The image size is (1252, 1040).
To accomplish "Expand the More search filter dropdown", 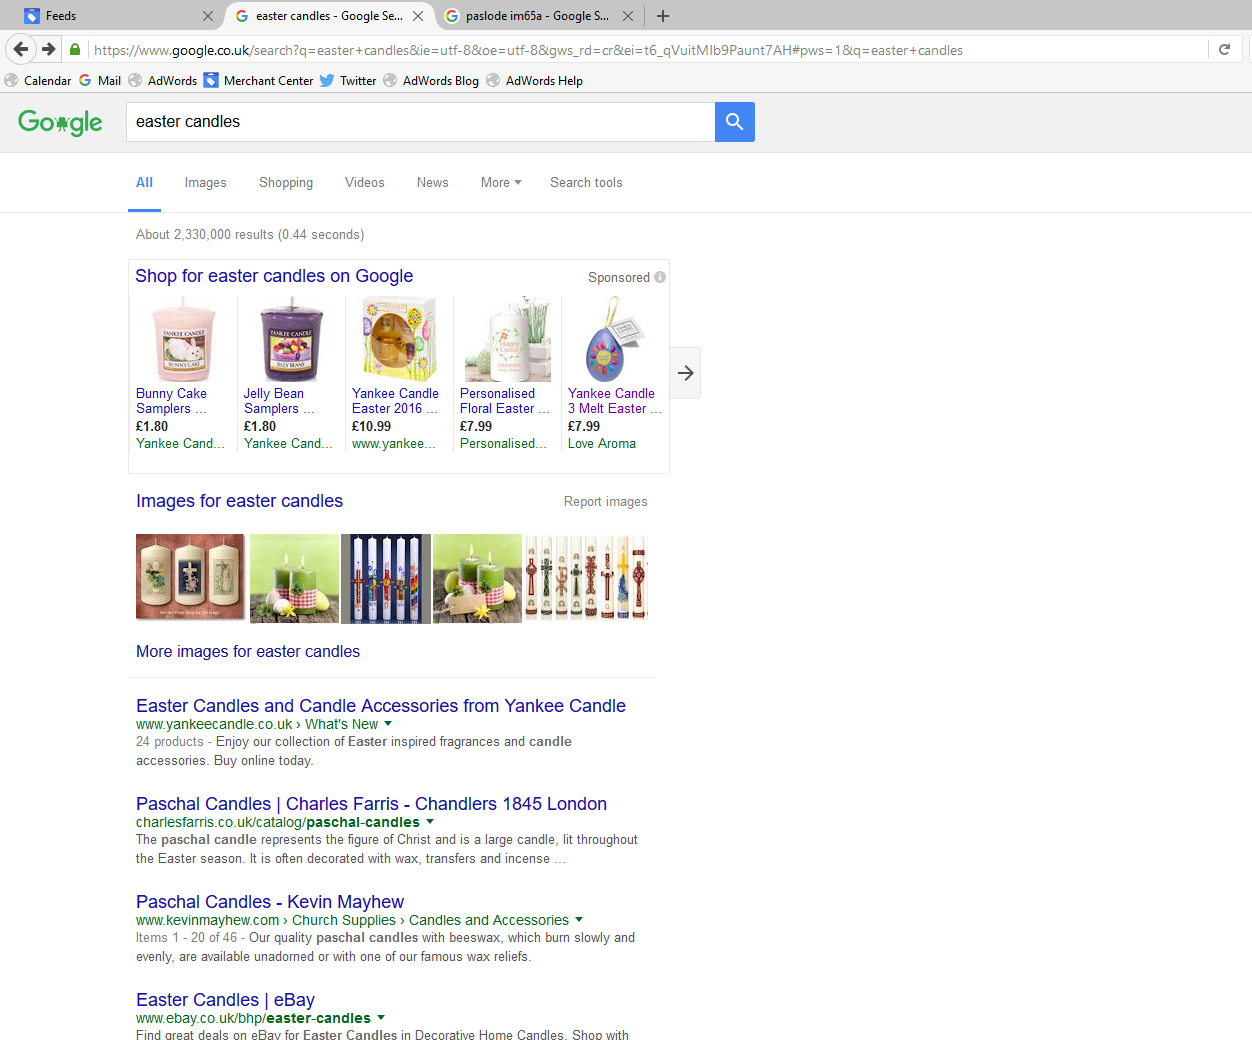I will tap(501, 182).
